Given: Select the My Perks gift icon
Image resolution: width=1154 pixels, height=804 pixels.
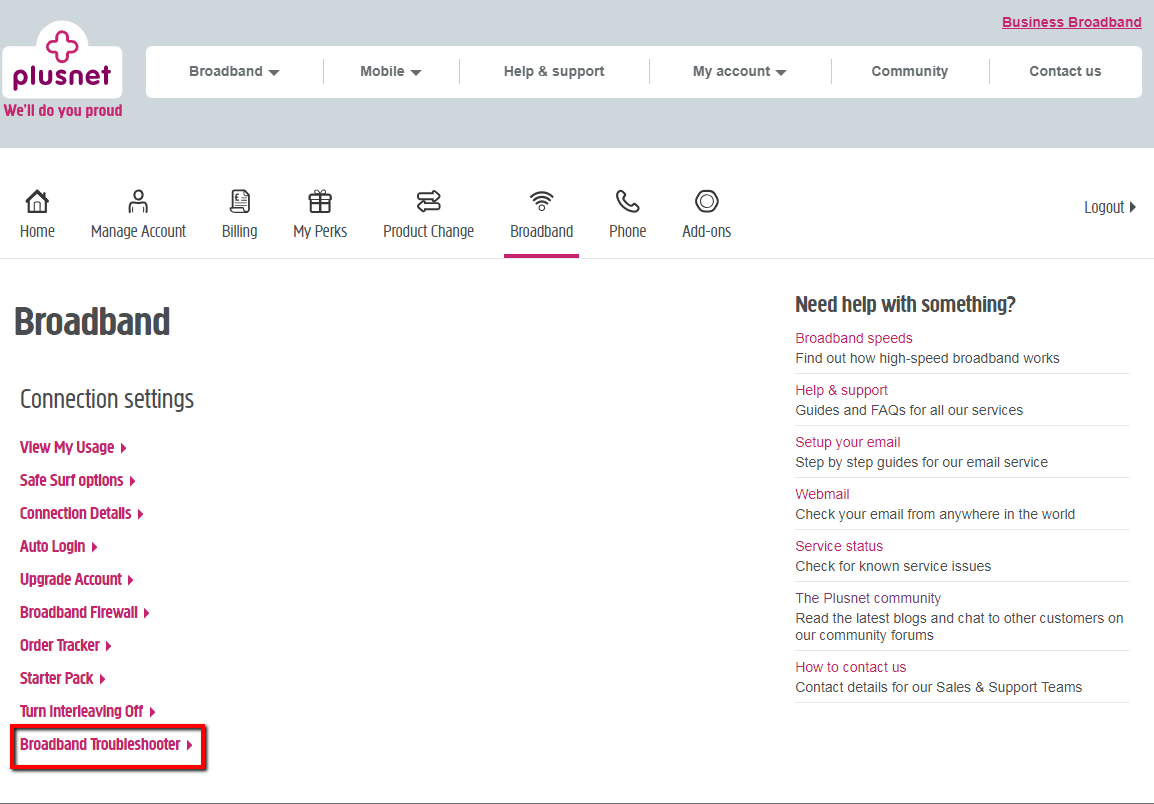Looking at the screenshot, I should point(320,213).
